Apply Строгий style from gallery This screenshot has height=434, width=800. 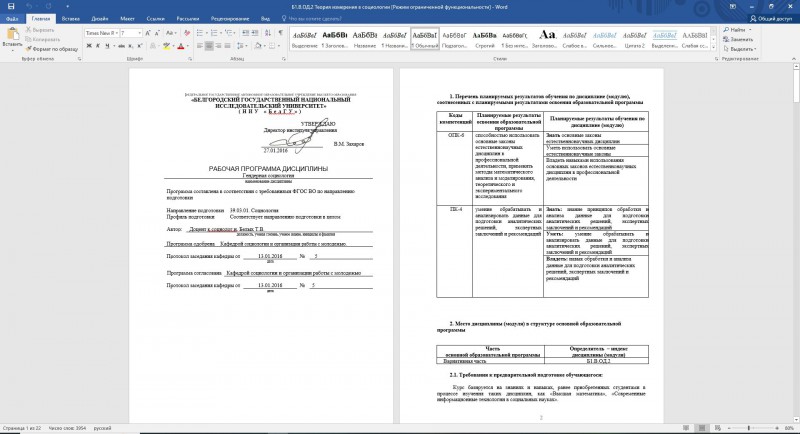click(484, 39)
